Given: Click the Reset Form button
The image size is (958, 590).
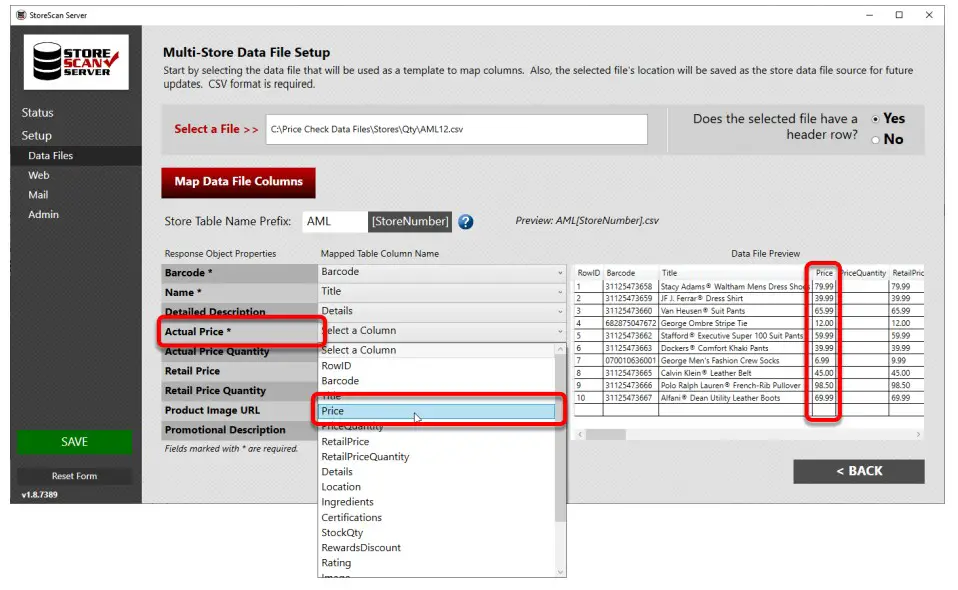Looking at the screenshot, I should [x=75, y=476].
